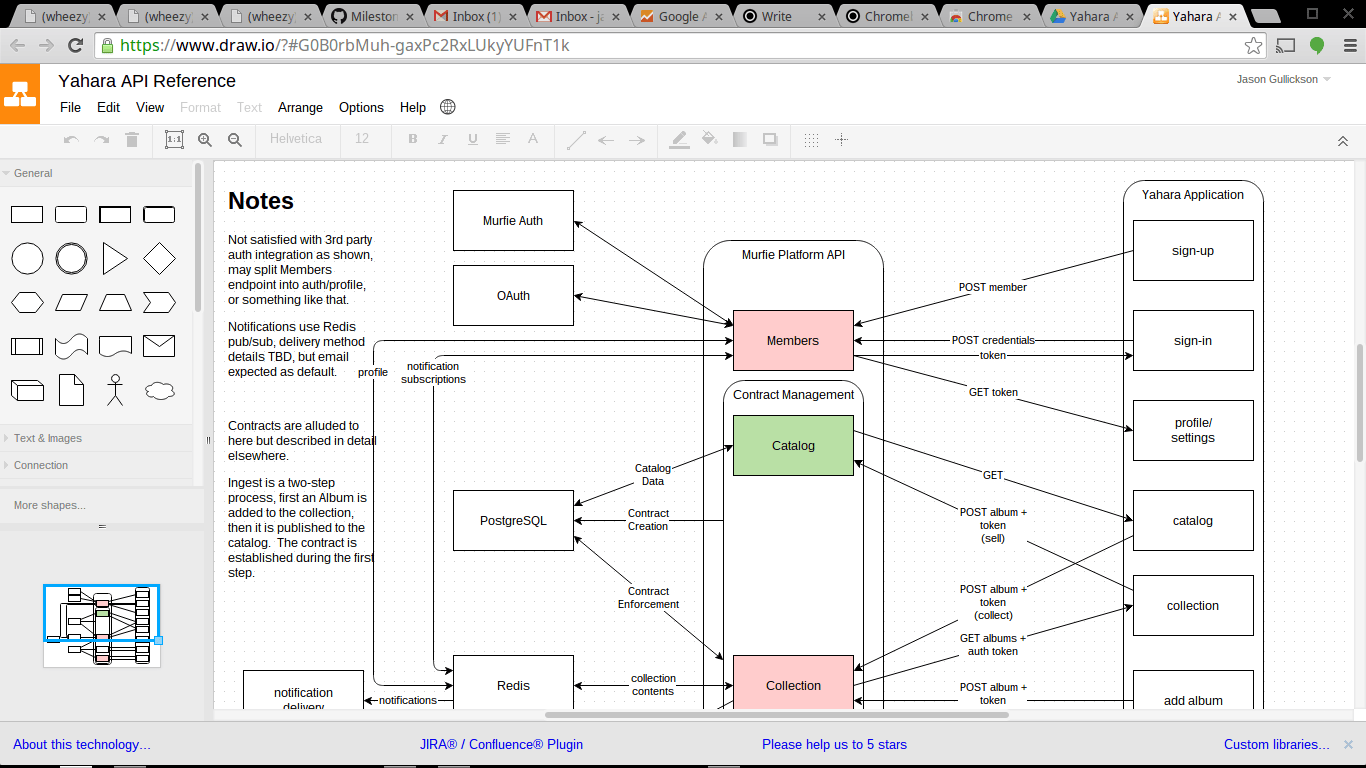Toggle the grid display icon
Viewport: 1366px width, 768px height.
812,140
